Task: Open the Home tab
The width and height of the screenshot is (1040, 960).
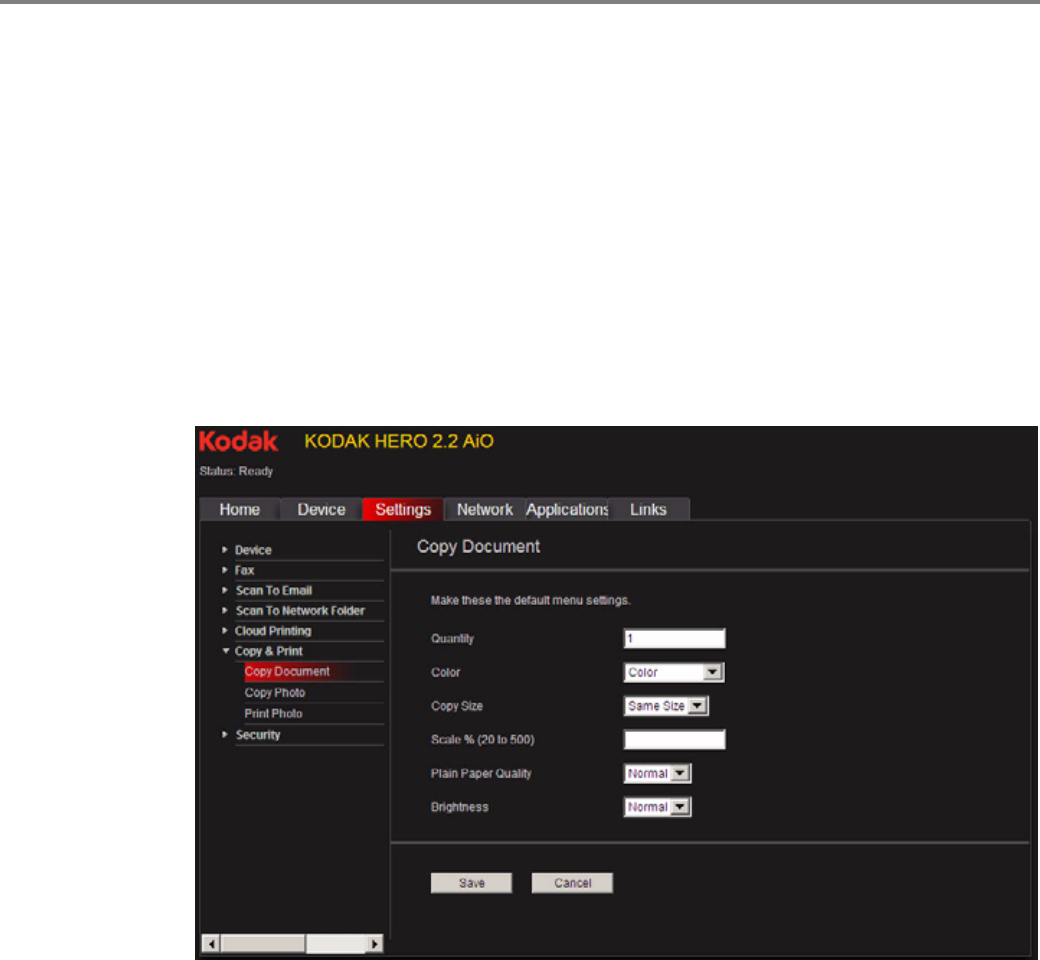Action: (x=239, y=510)
